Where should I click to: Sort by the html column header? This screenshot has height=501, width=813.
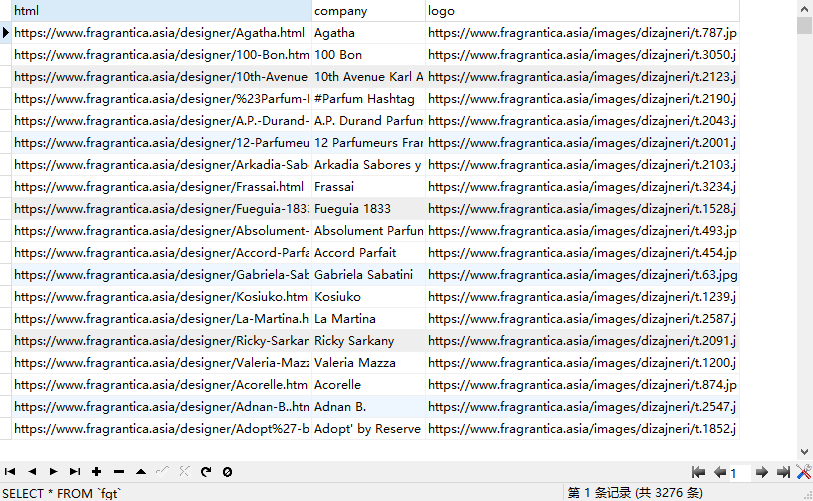pos(161,11)
